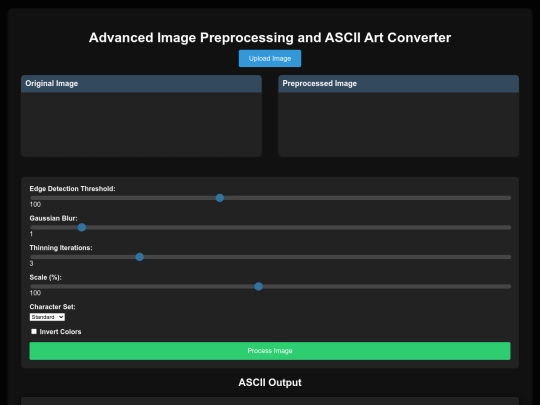The width and height of the screenshot is (540, 405).
Task: Click the Gaussian Blur slider handle
Action: point(82,228)
